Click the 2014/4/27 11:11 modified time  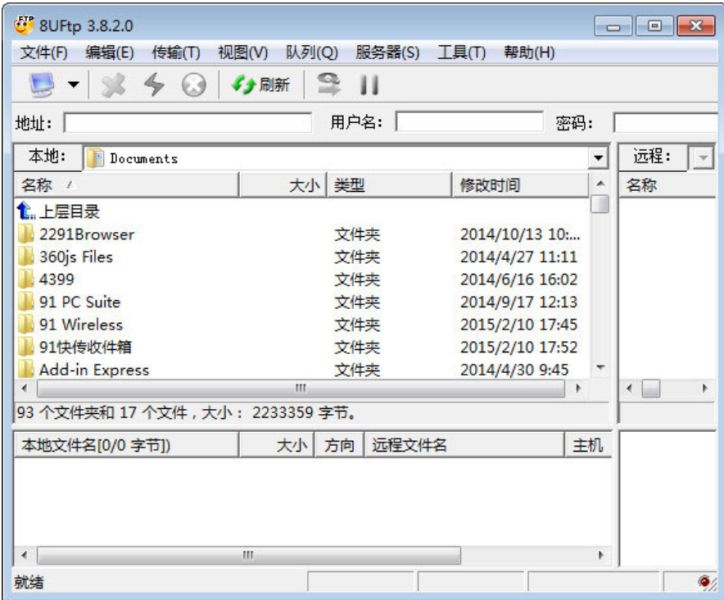pos(519,257)
